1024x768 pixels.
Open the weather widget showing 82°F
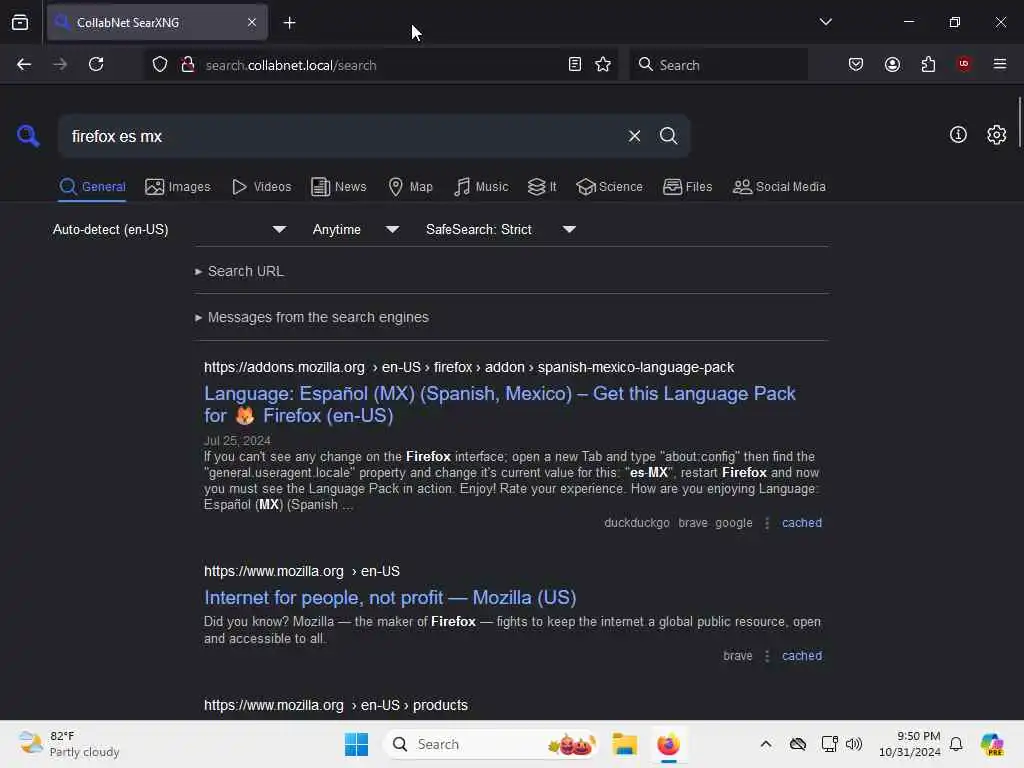pos(69,744)
